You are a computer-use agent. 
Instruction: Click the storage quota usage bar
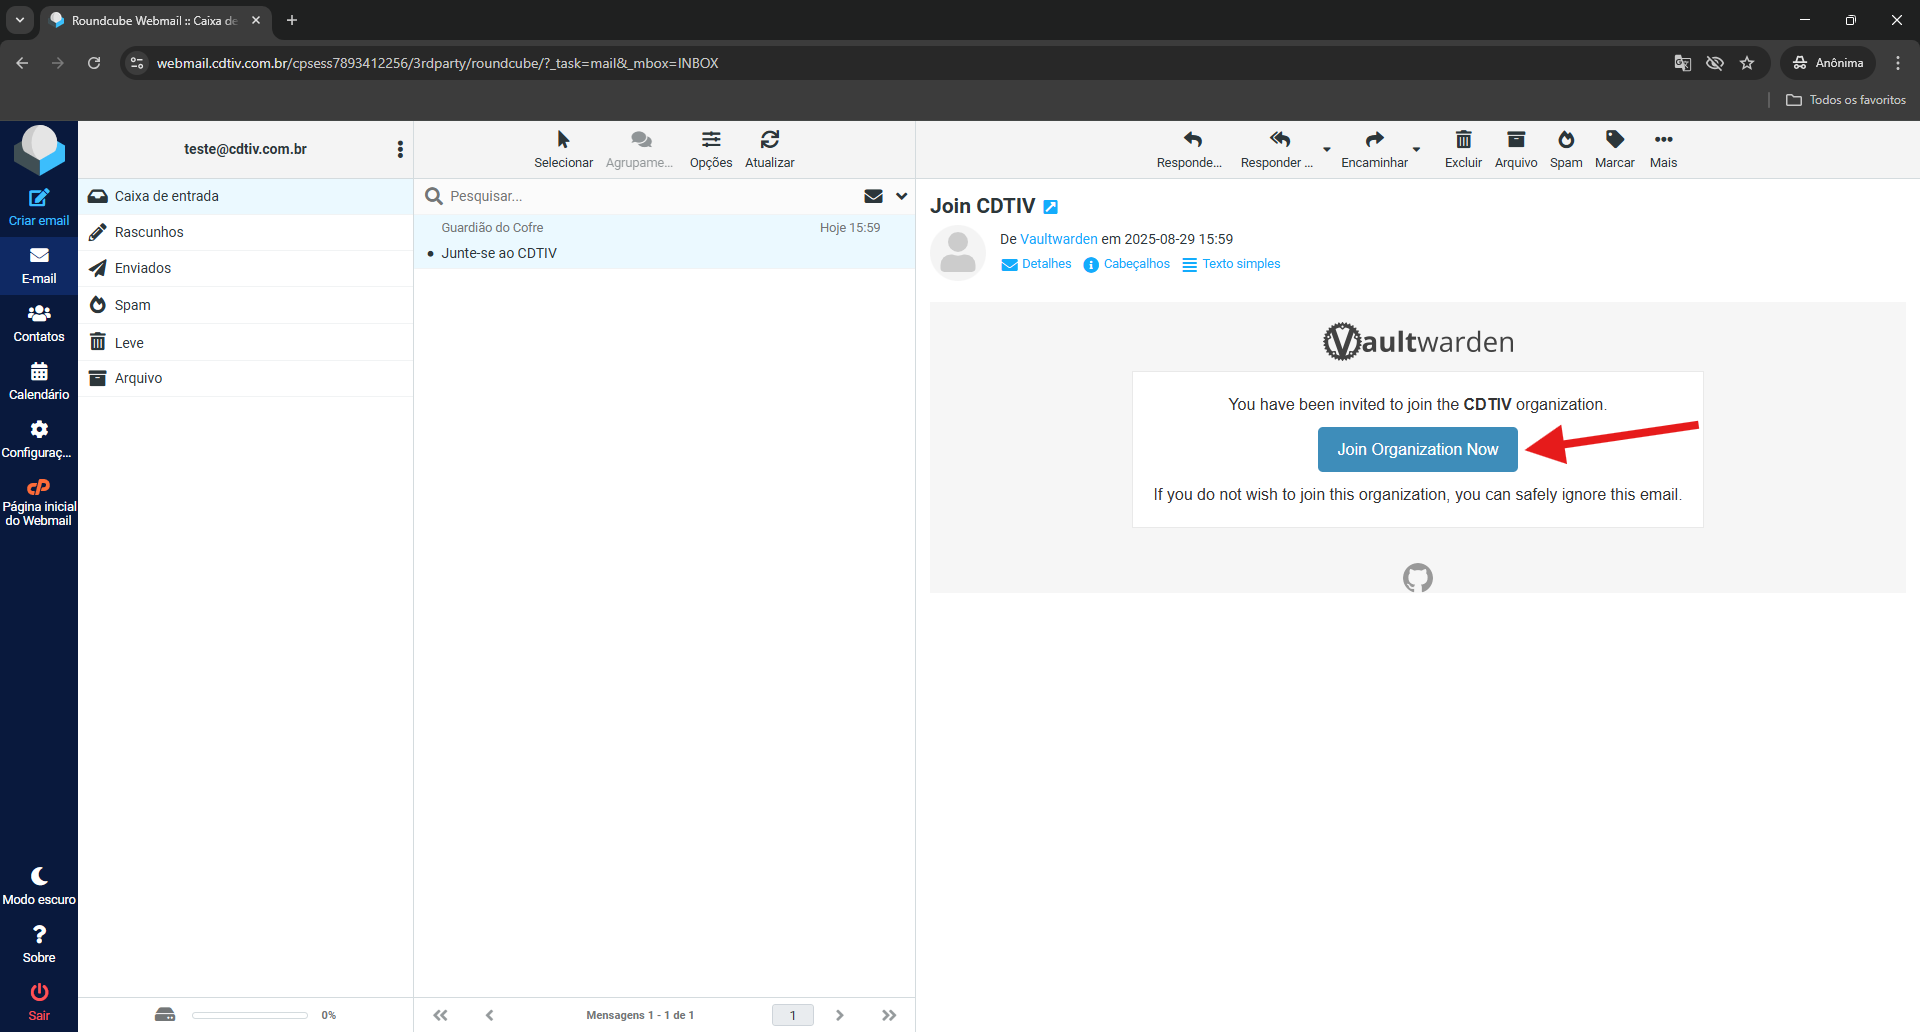(250, 1015)
